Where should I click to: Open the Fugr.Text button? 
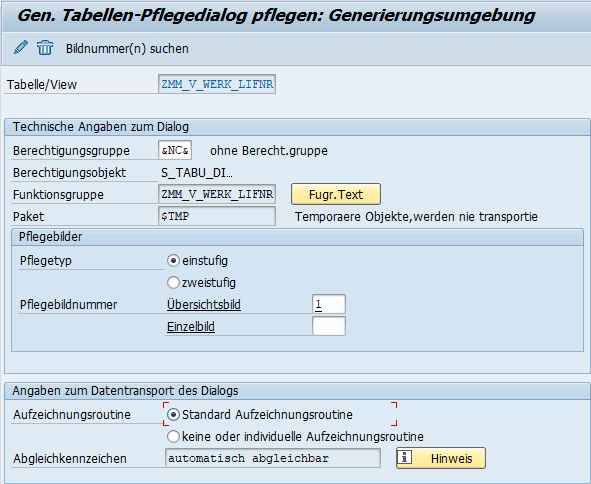coord(336,195)
